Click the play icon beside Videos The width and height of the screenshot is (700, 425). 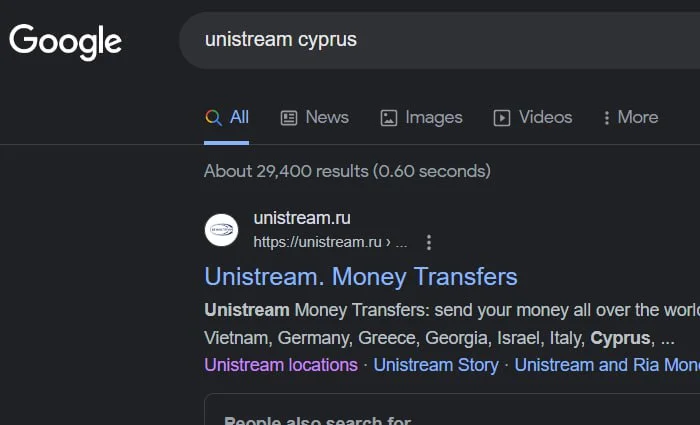tap(502, 118)
